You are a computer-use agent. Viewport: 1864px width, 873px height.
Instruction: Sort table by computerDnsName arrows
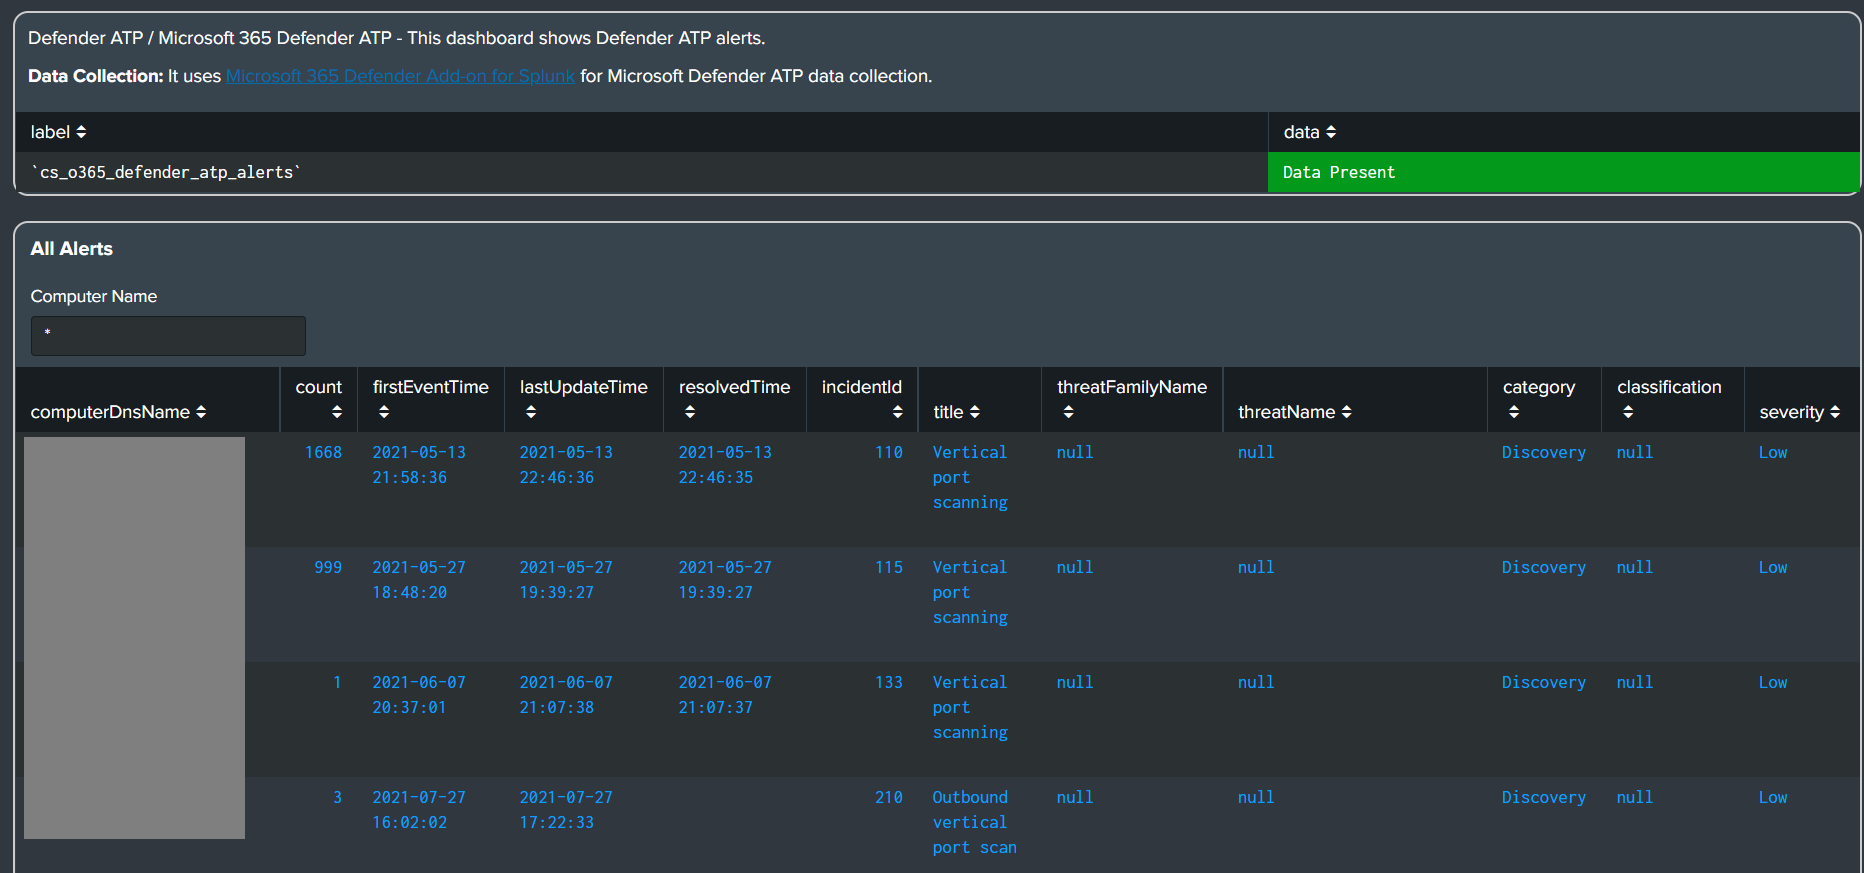click(x=201, y=412)
